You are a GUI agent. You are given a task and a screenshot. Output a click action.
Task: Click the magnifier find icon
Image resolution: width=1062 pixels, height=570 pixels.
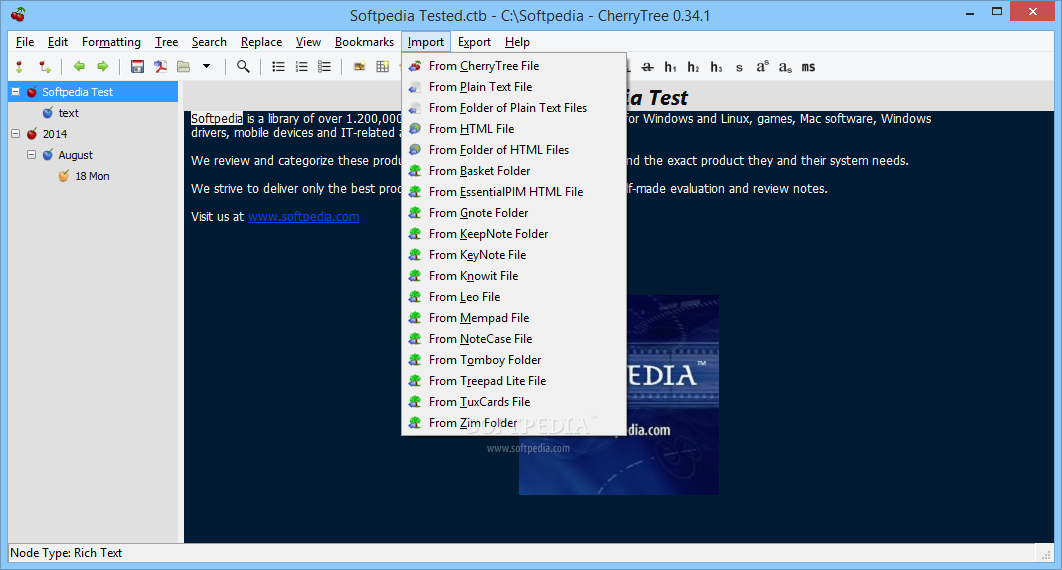tap(243, 66)
